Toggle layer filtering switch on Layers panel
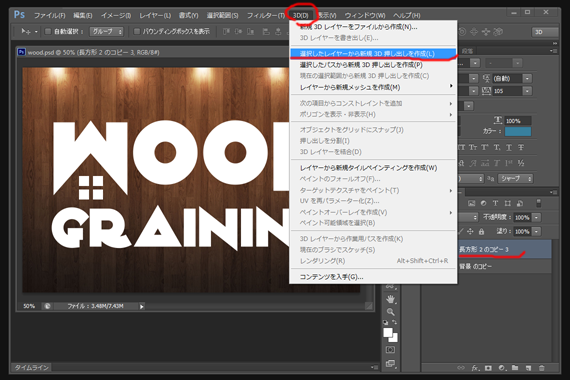Screen dimensions: 570x380 pos(539,203)
